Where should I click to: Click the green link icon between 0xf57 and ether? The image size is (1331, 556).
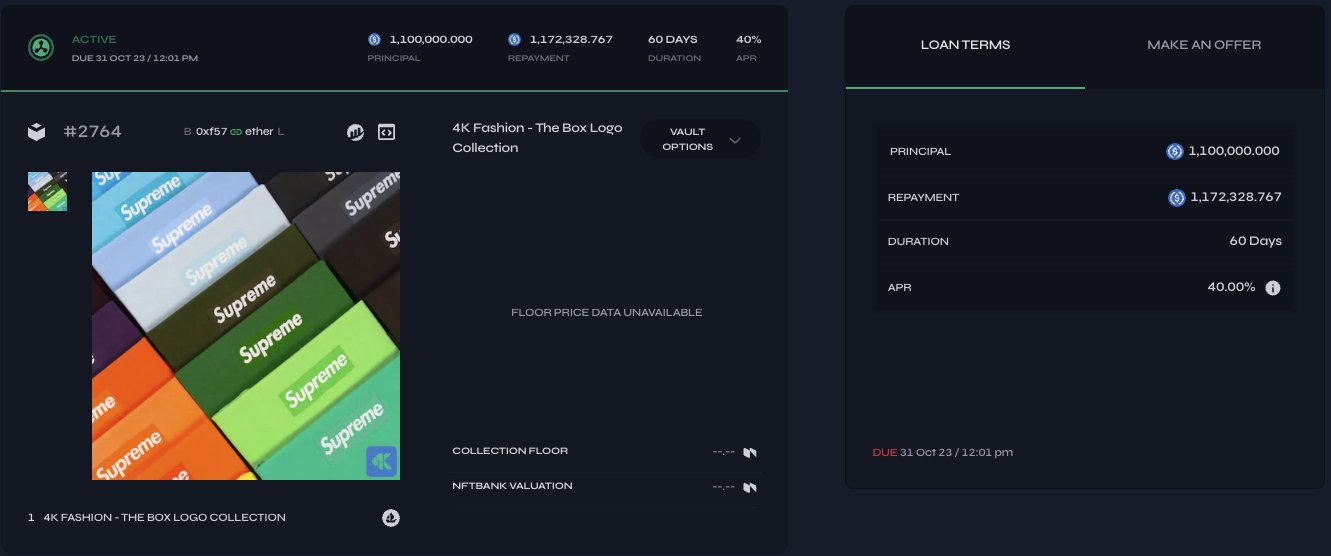click(236, 132)
